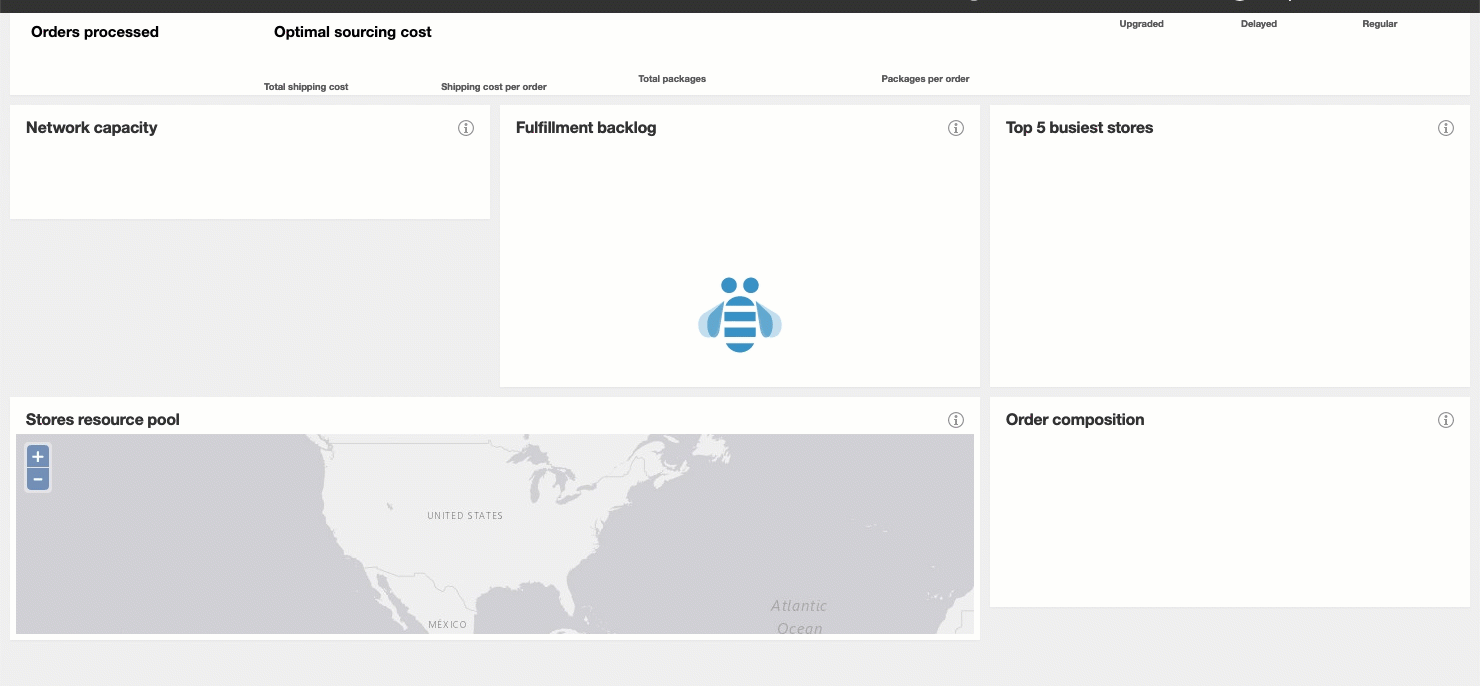
Task: Open the Stores resource pool info icon
Action: pyautogui.click(x=956, y=420)
